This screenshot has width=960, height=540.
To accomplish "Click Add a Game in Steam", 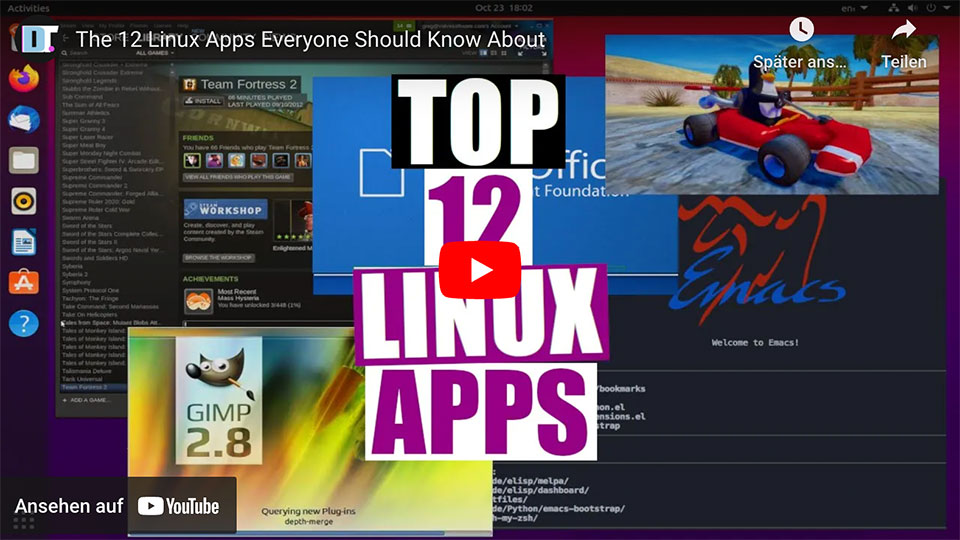I will (86, 400).
